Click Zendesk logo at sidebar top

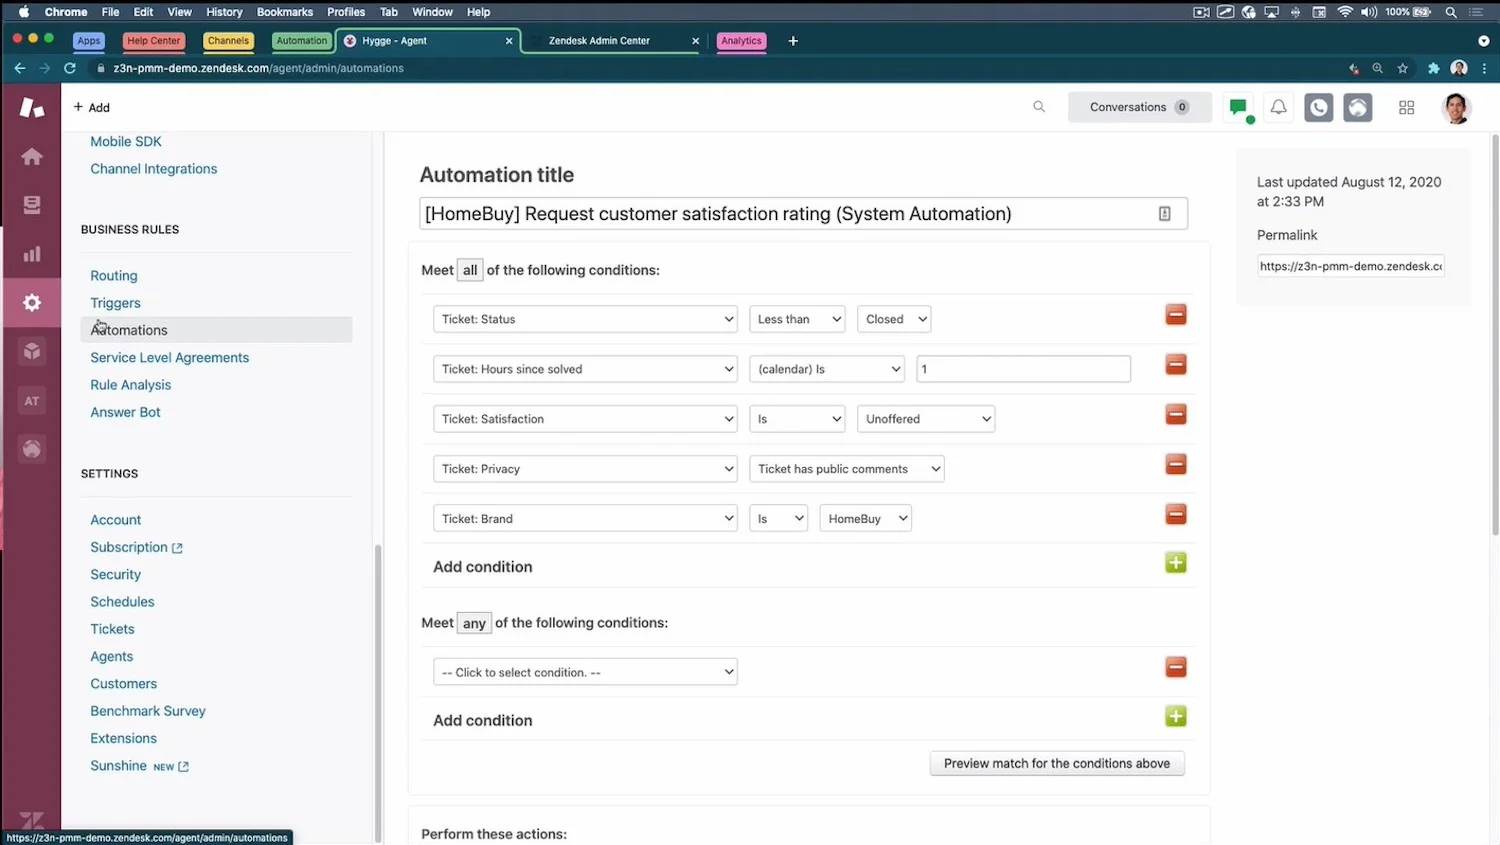tap(32, 107)
